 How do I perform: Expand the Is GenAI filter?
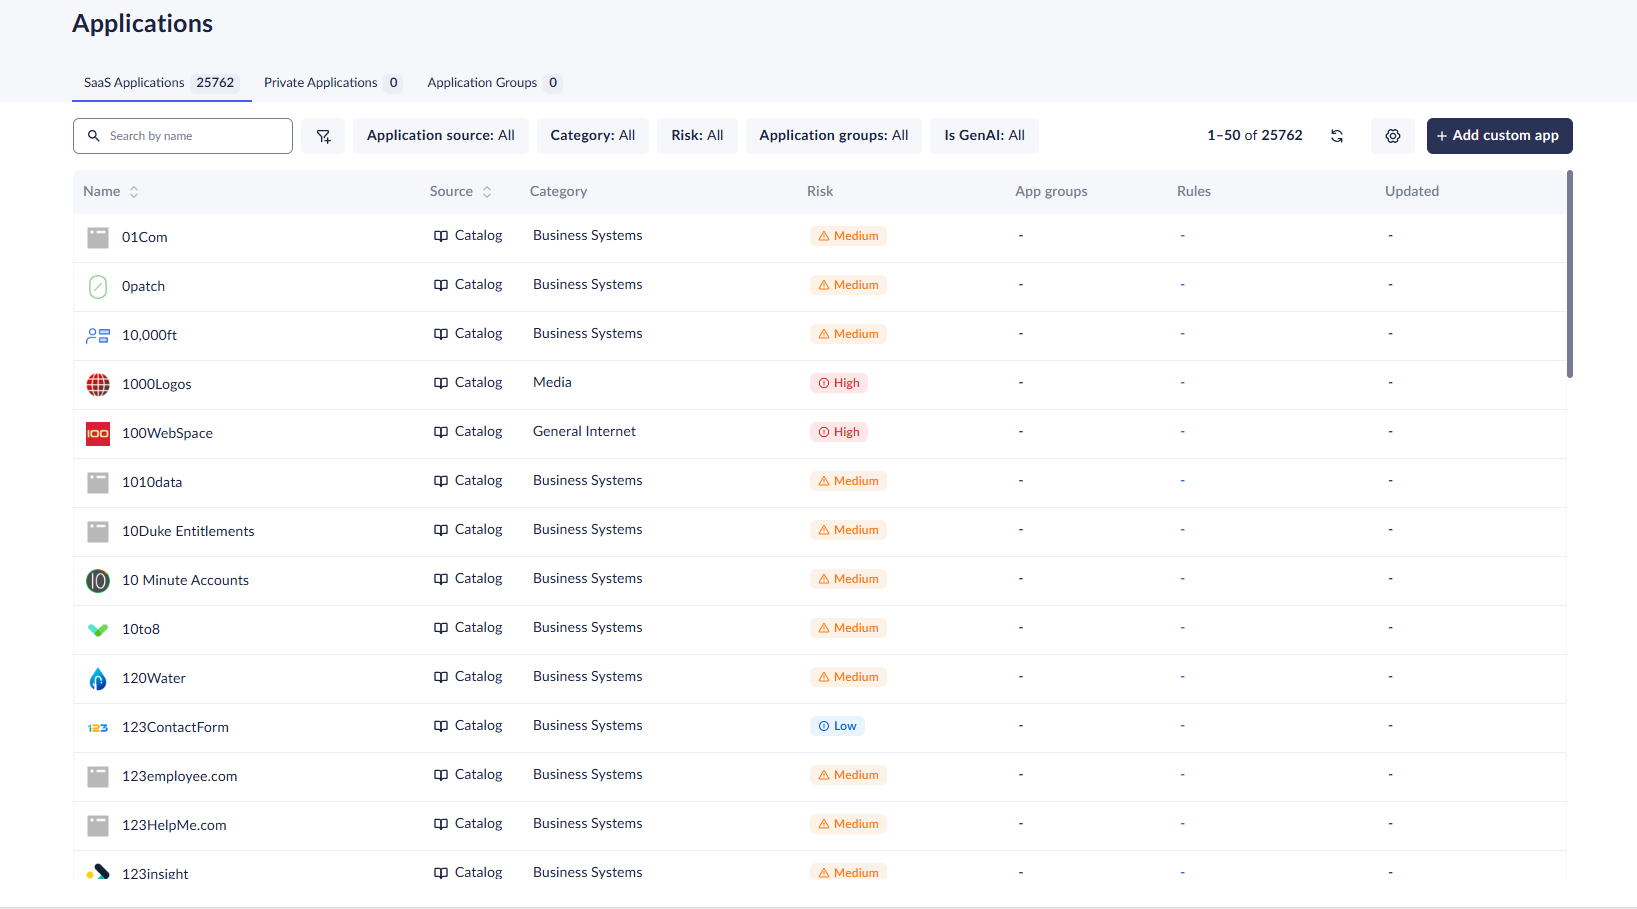tap(984, 136)
